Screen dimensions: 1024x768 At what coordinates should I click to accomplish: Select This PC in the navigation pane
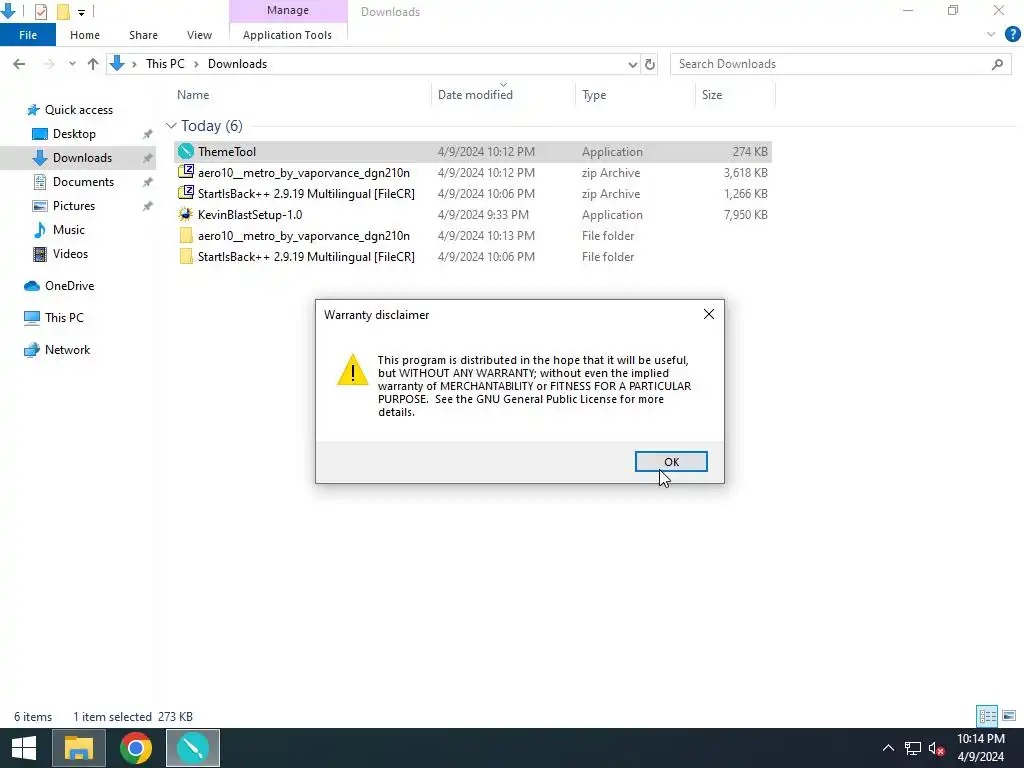[64, 318]
